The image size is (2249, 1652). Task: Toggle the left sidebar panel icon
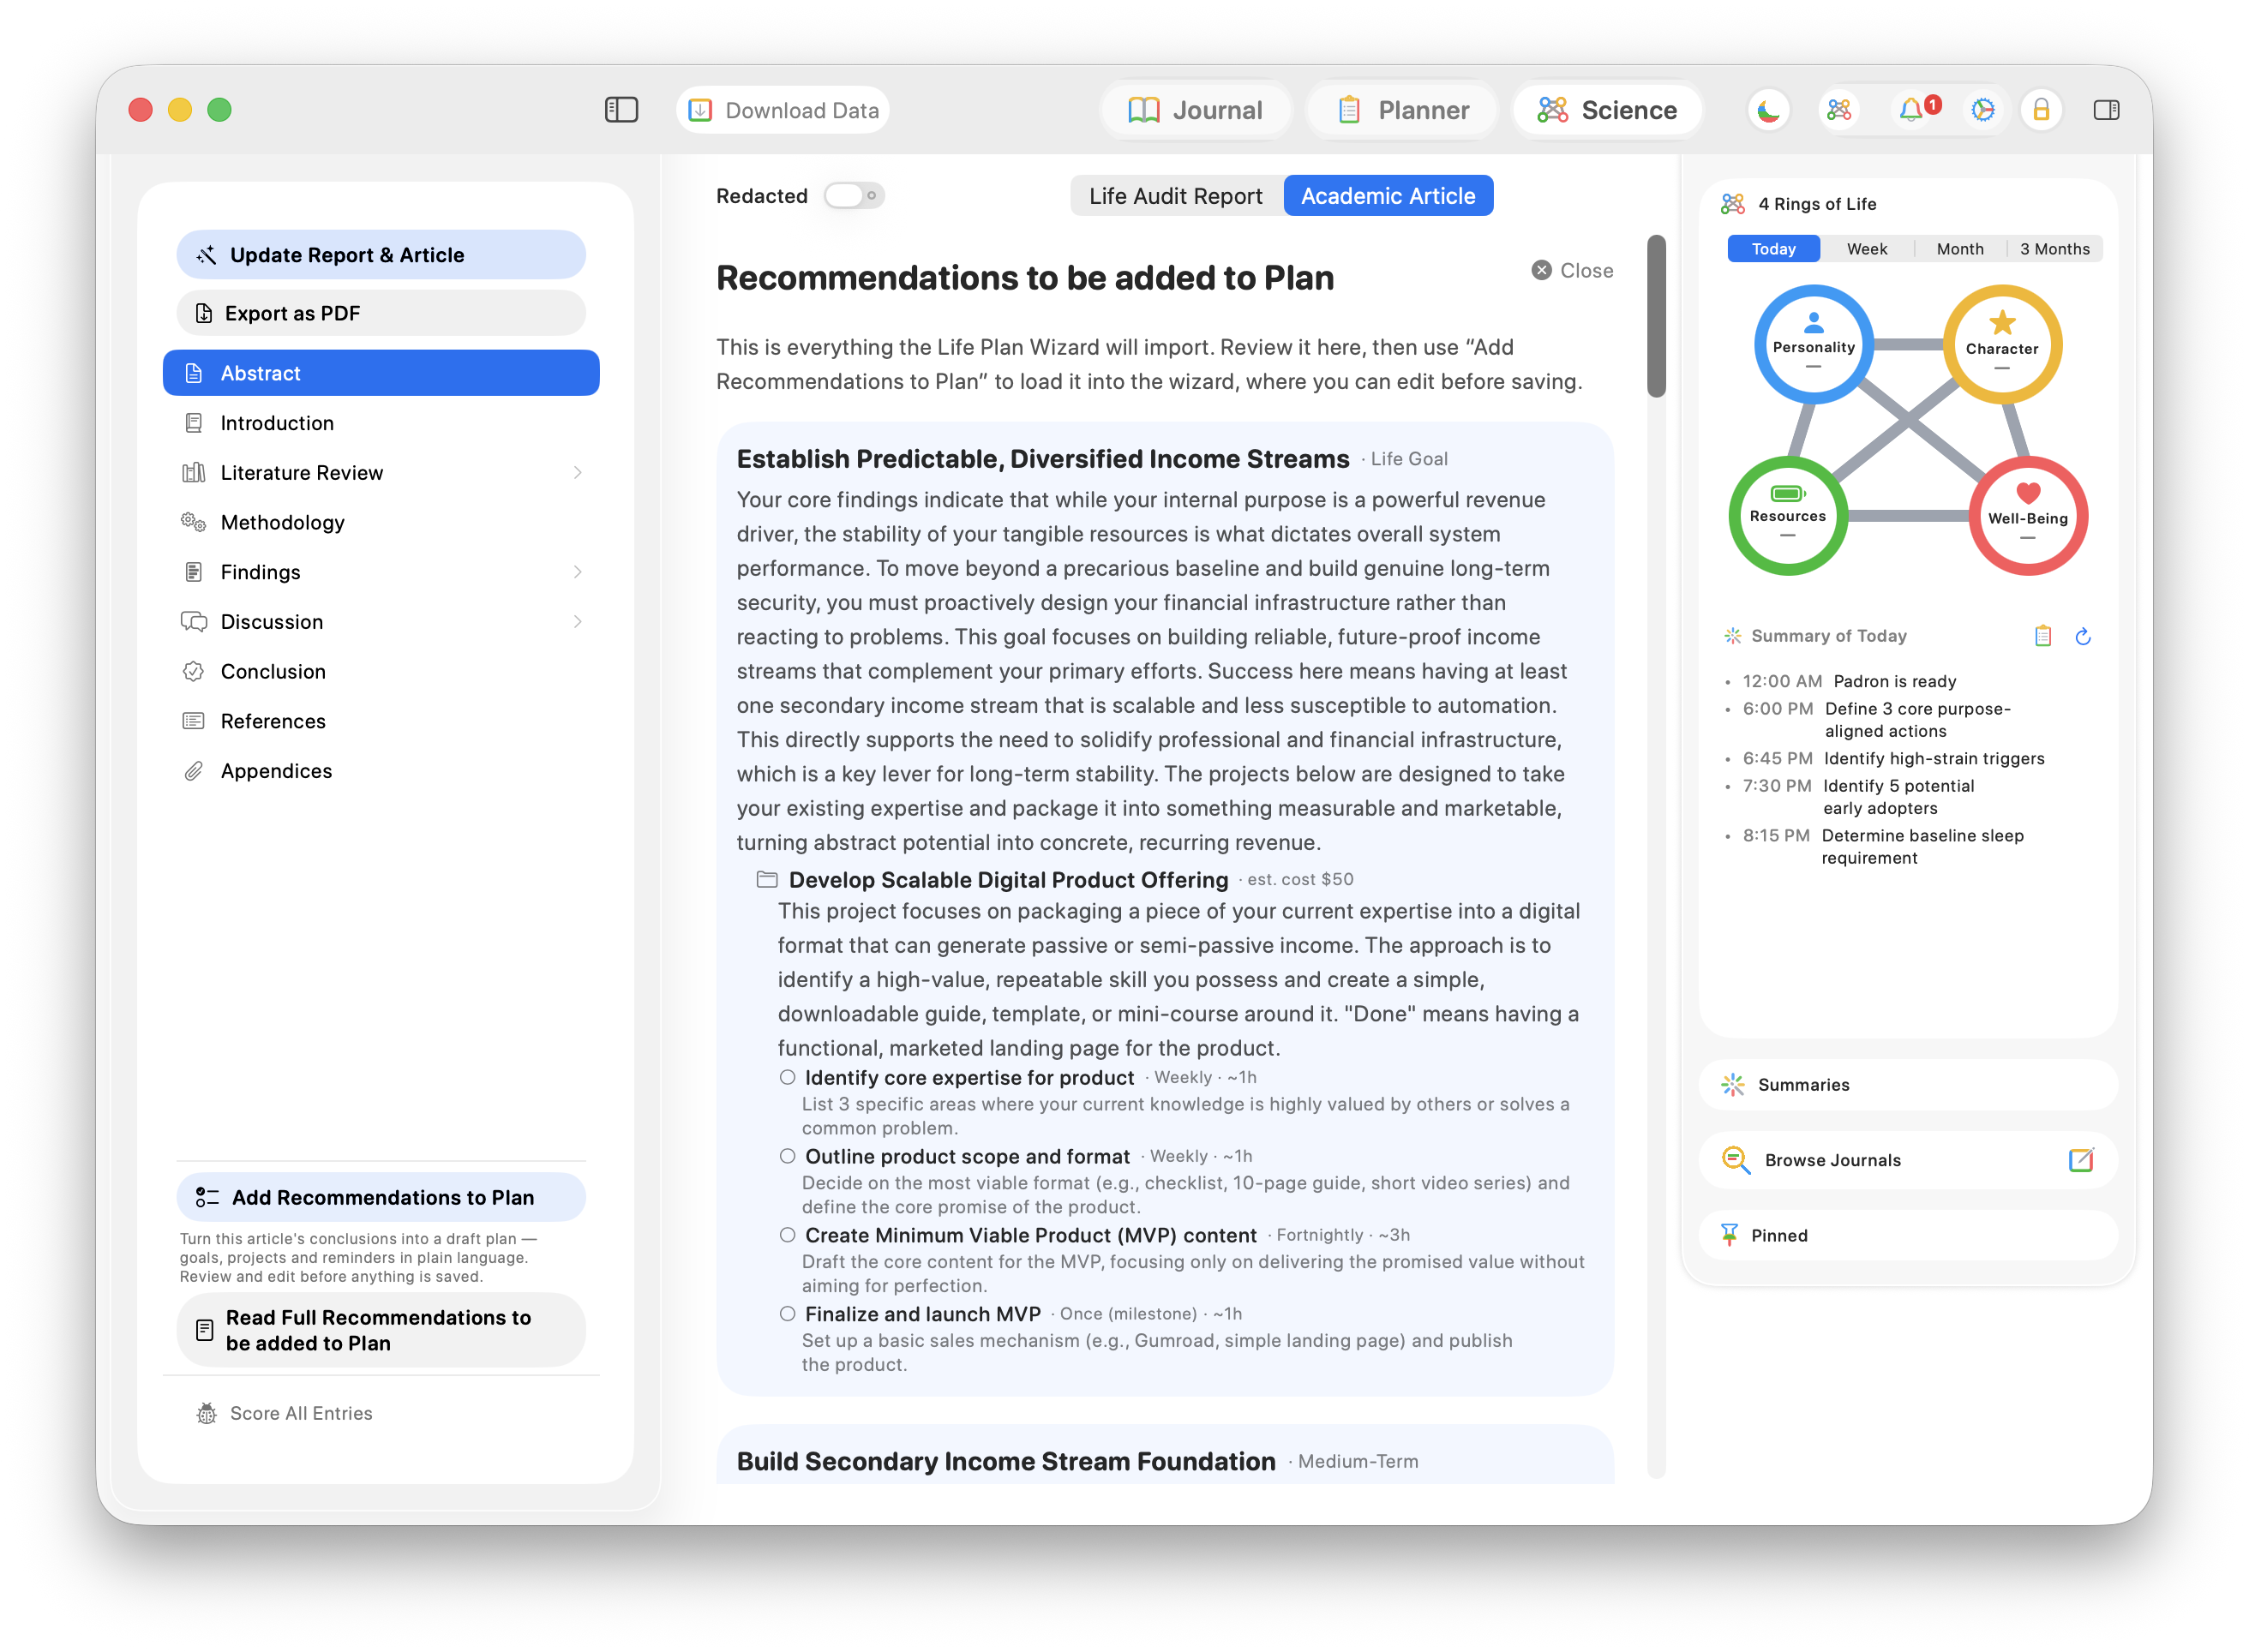(x=621, y=110)
